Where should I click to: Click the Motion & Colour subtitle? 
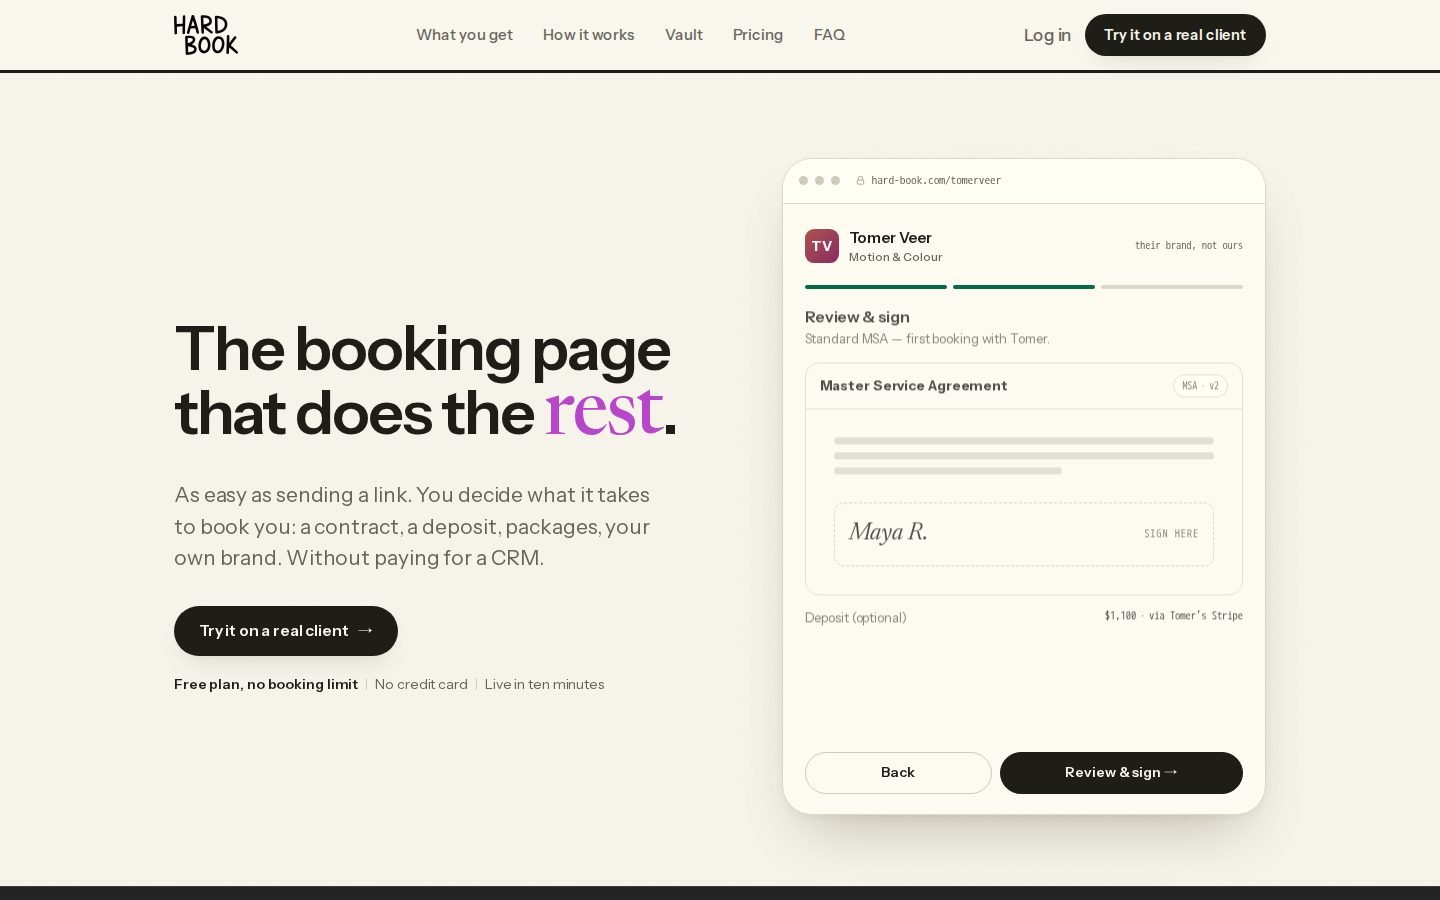pyautogui.click(x=896, y=257)
